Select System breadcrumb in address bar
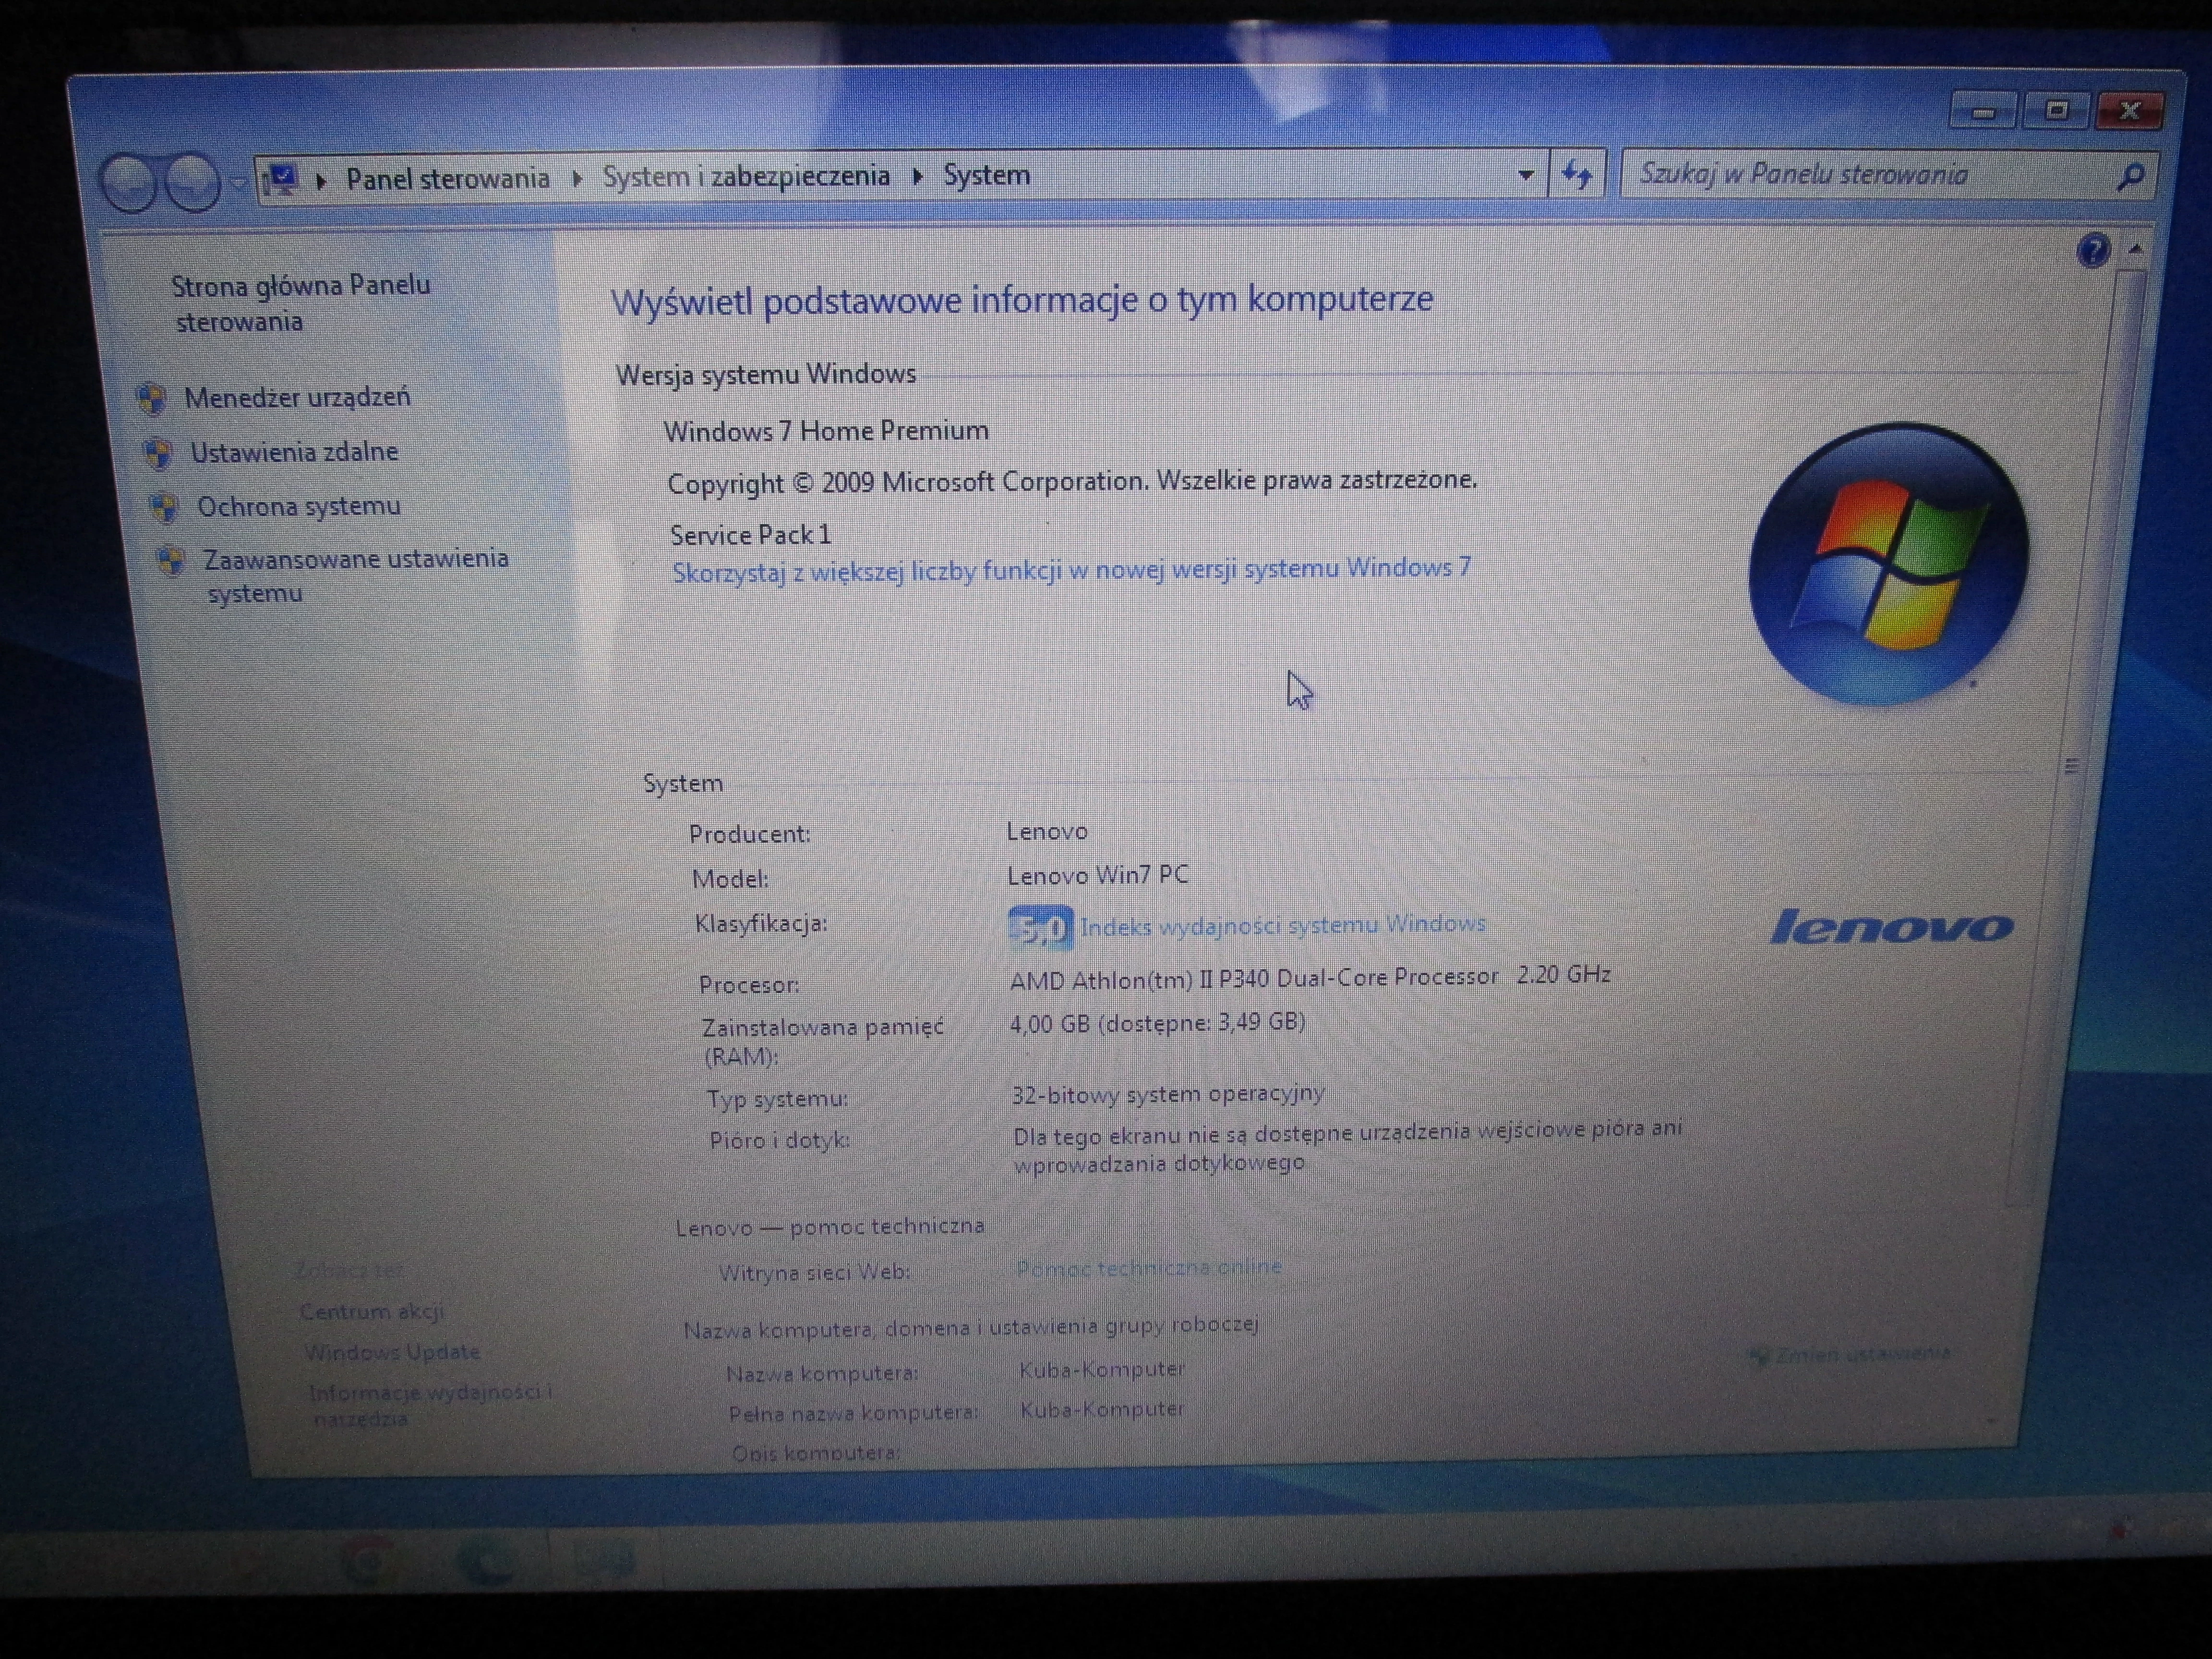The height and width of the screenshot is (1659, 2212). 986,175
